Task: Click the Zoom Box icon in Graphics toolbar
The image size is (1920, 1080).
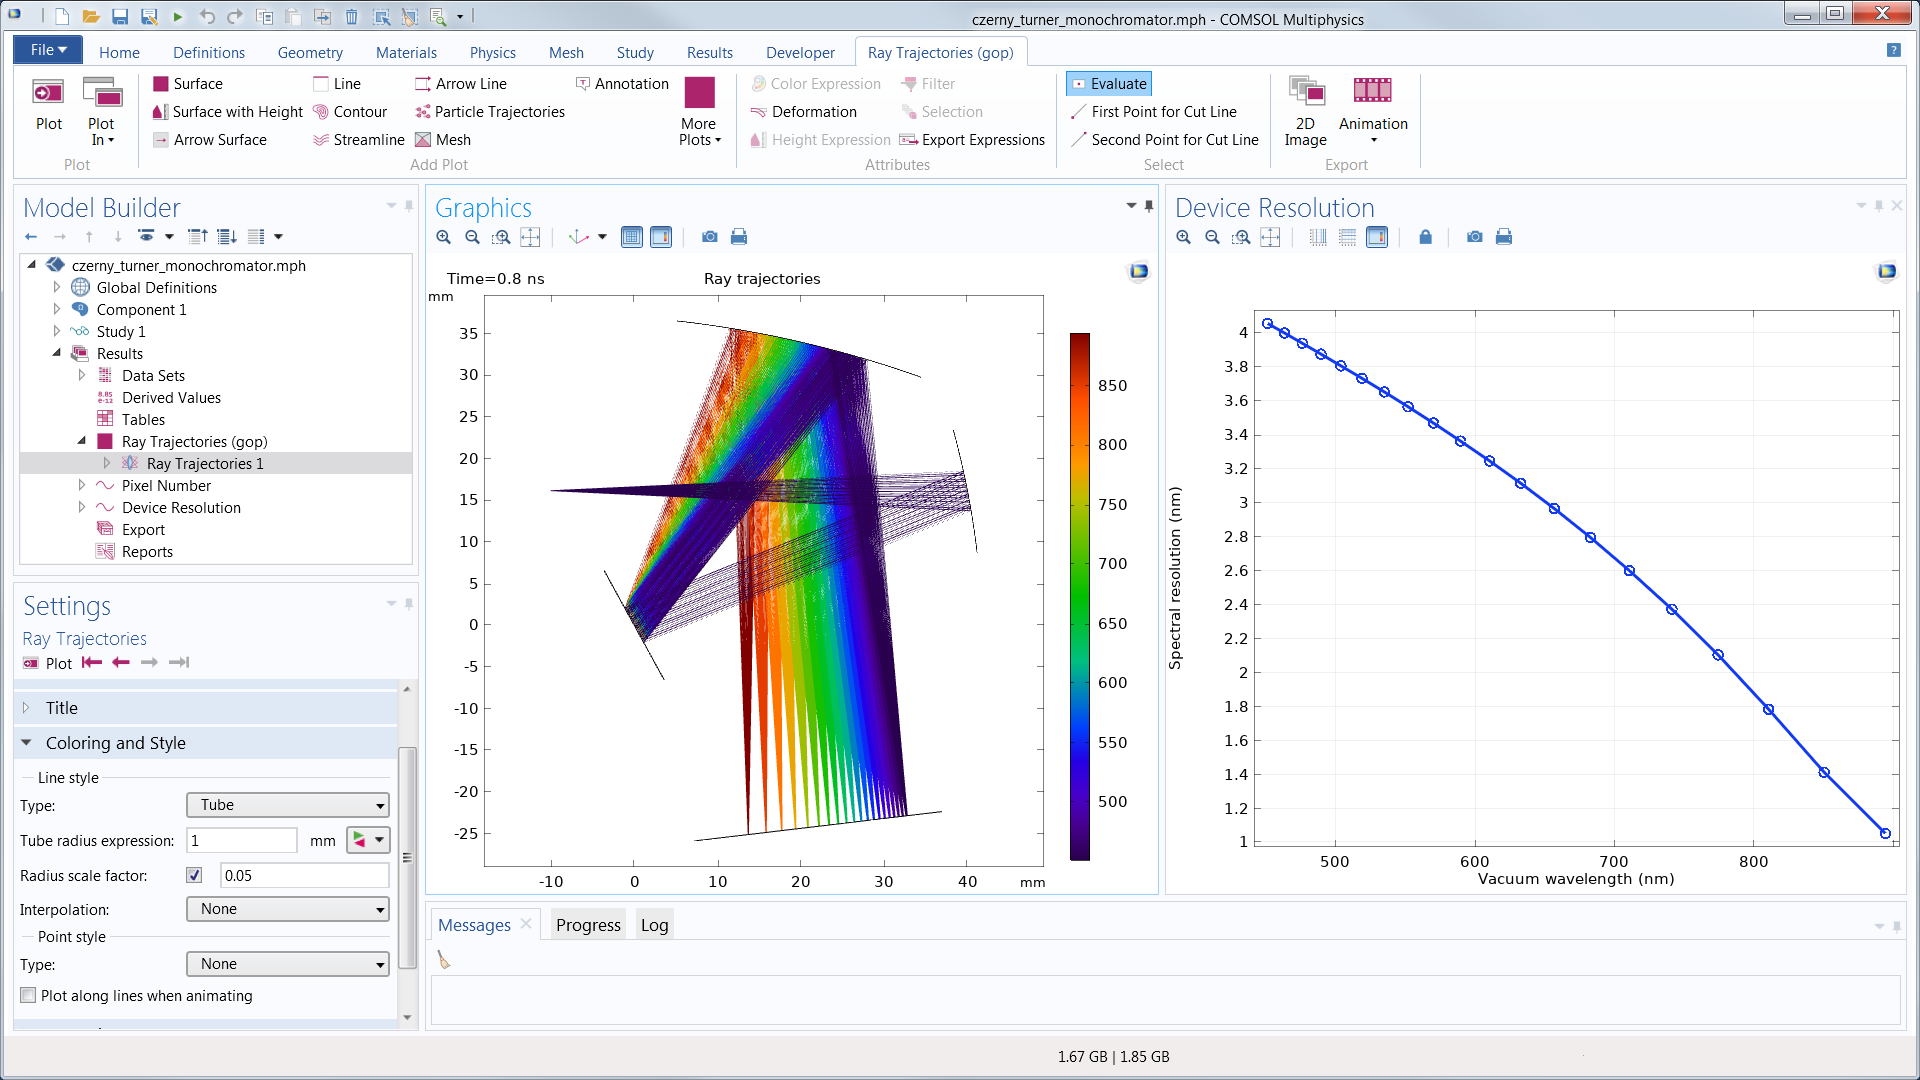Action: 501,237
